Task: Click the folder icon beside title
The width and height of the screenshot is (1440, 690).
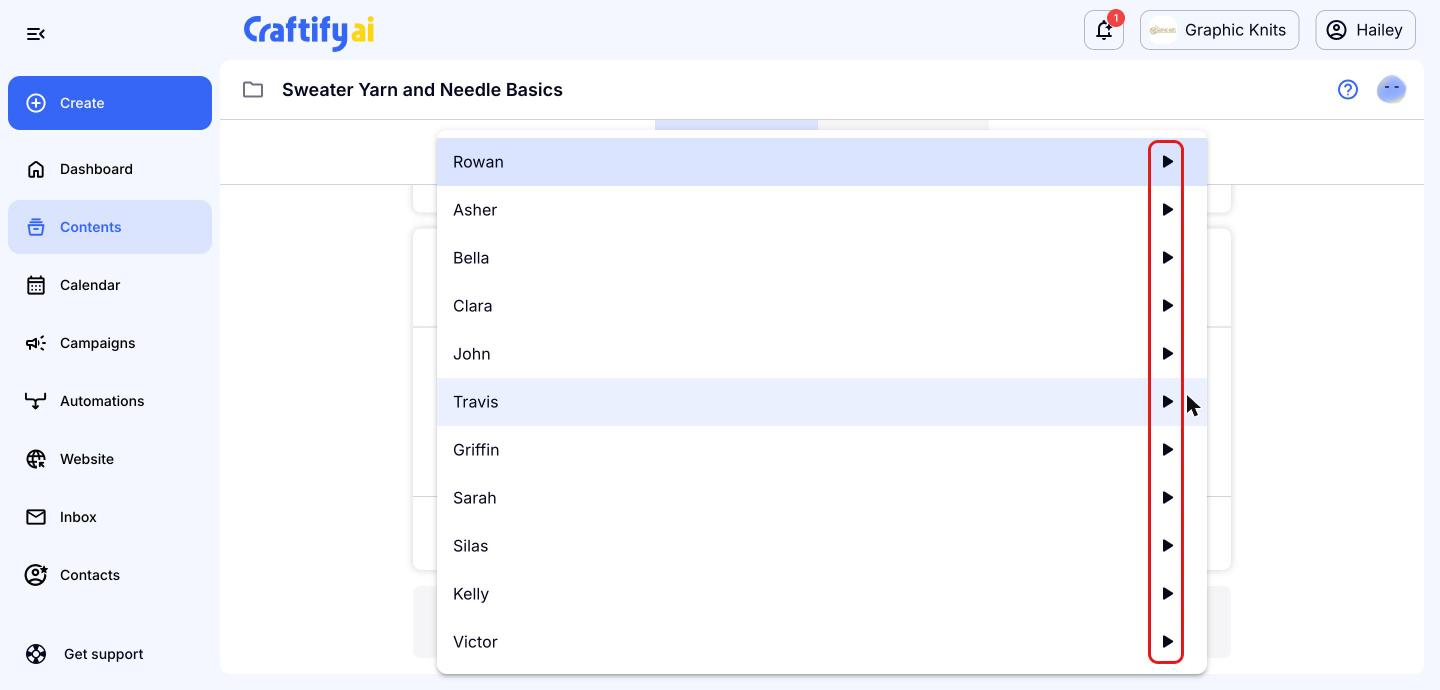Action: 253,90
